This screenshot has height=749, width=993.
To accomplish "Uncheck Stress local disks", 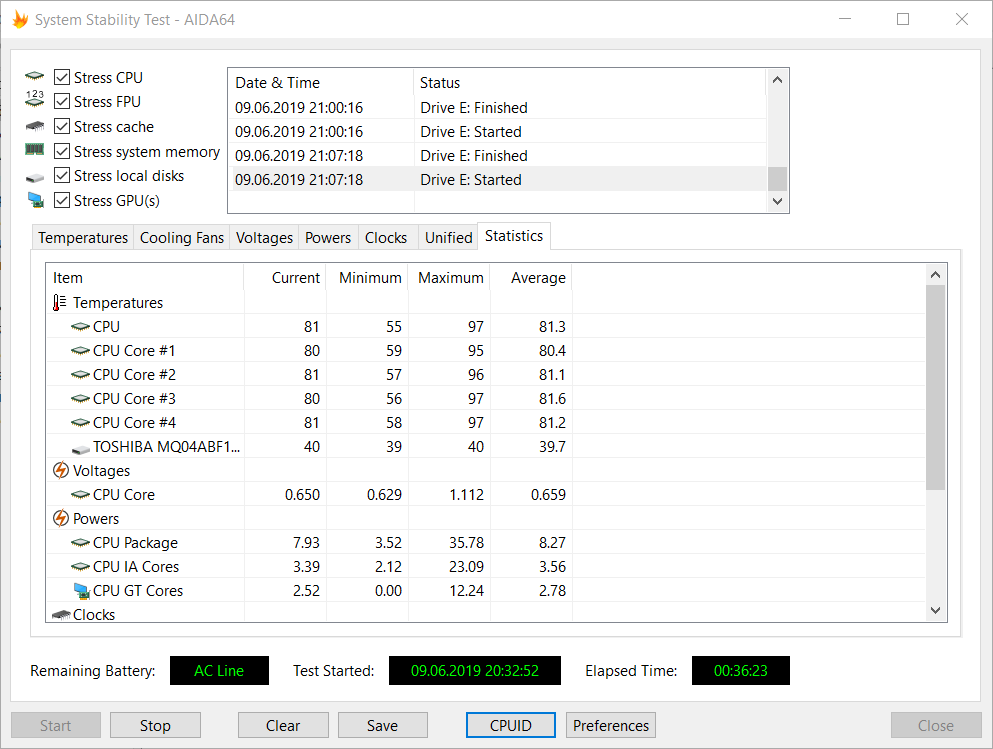I will tap(61, 175).
